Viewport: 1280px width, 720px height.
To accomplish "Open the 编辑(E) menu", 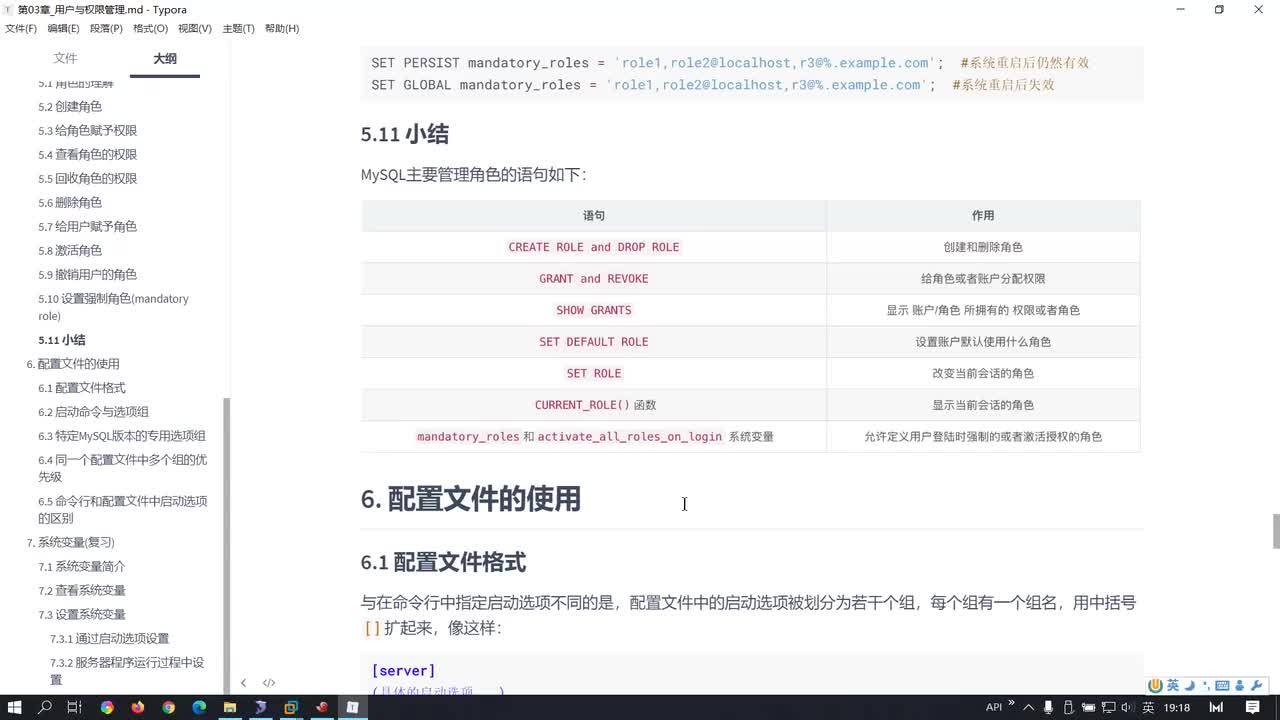I will [63, 29].
